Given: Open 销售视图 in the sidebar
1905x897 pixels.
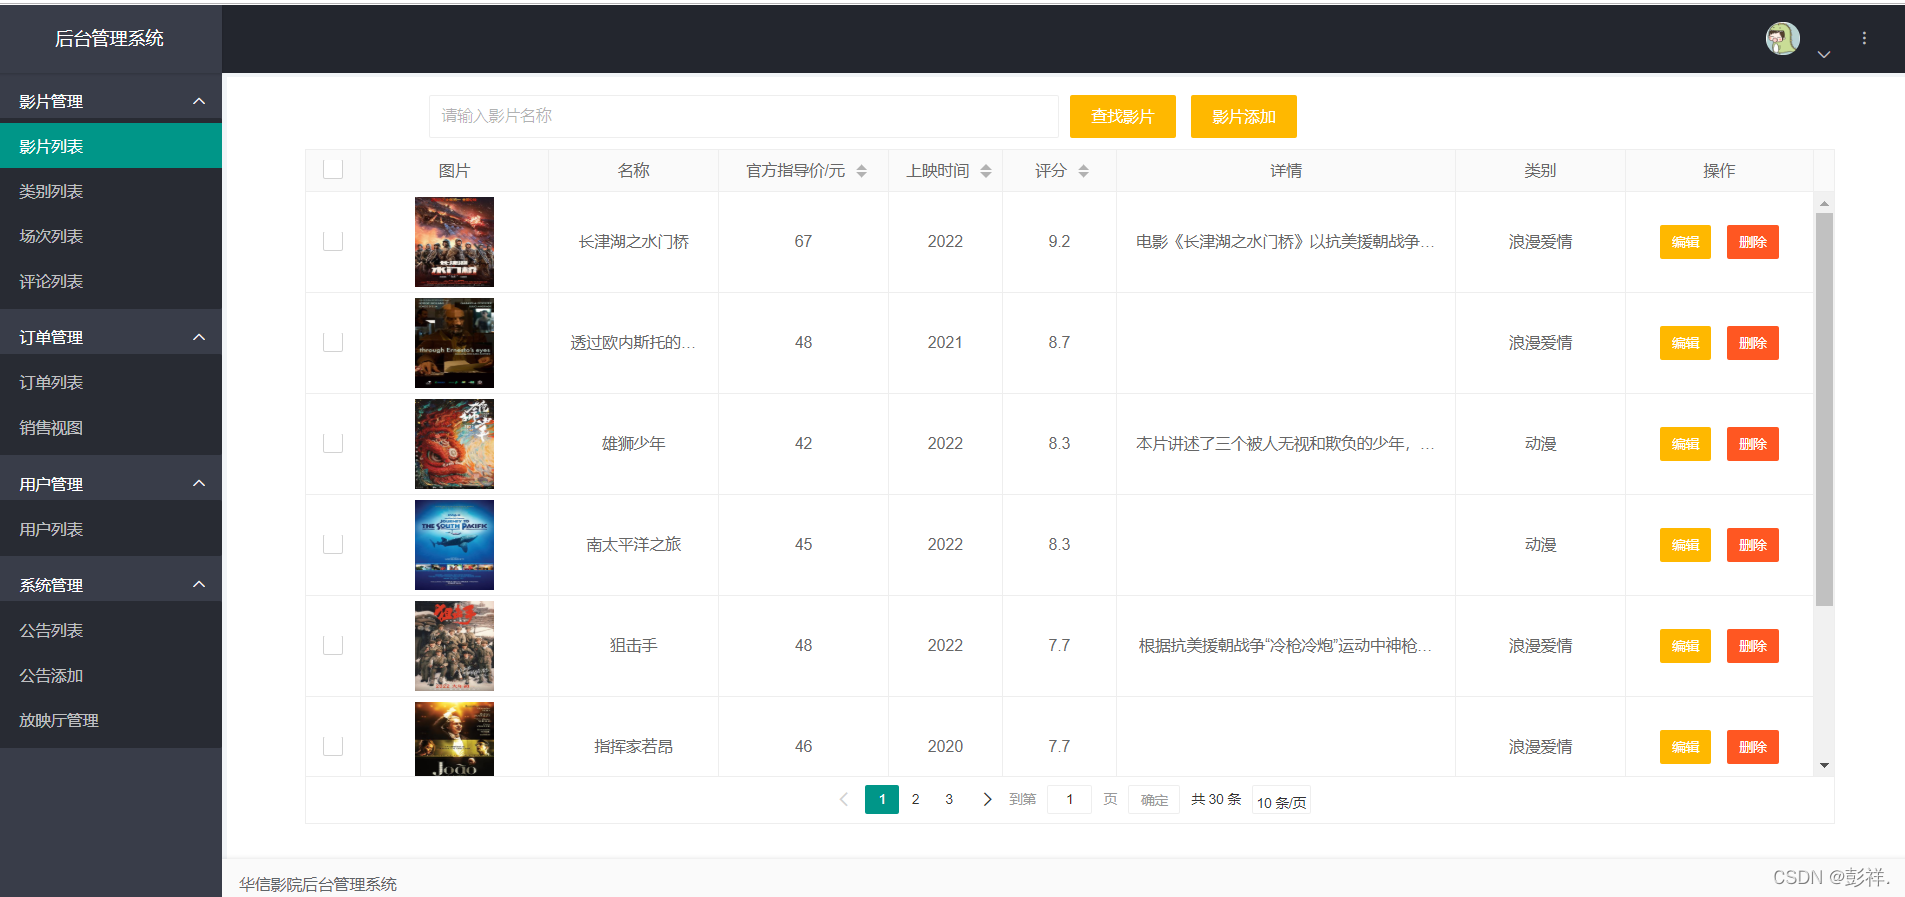Looking at the screenshot, I should pos(111,427).
